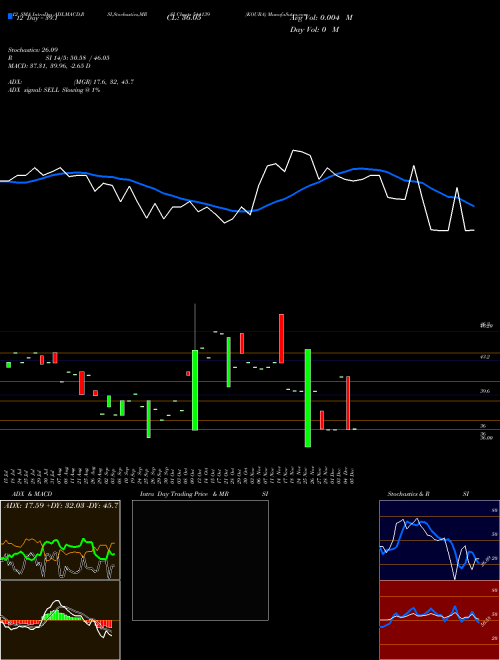Click the blue 12-day SMA legend square
This screenshot has height=660, width=500.
pyautogui.click(x=10, y=16)
